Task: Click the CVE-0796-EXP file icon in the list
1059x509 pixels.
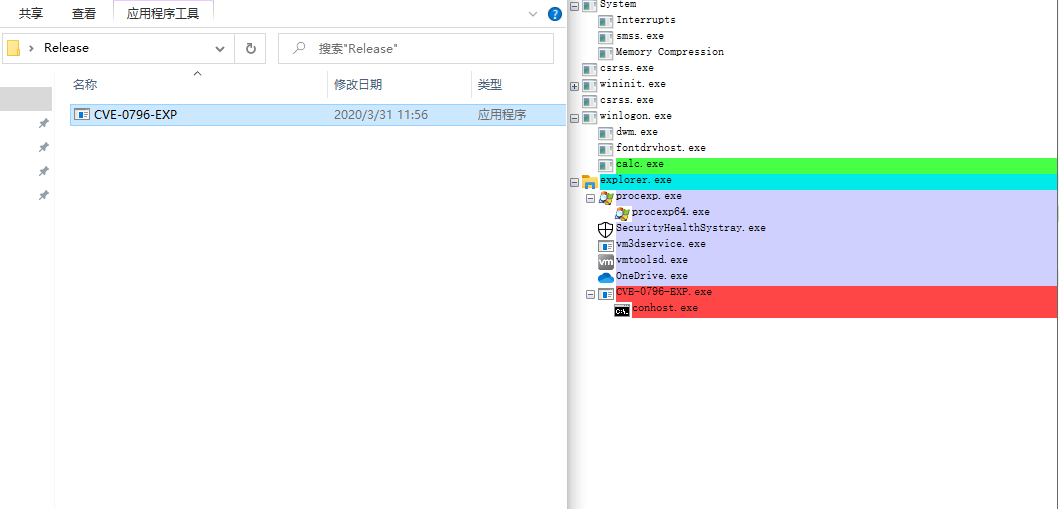Action: point(83,115)
